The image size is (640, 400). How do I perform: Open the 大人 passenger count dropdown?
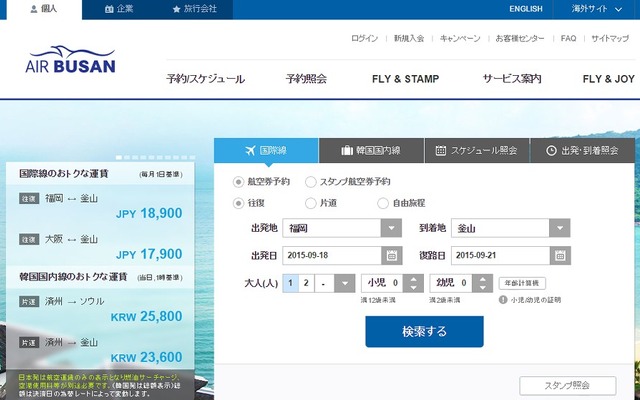click(344, 283)
